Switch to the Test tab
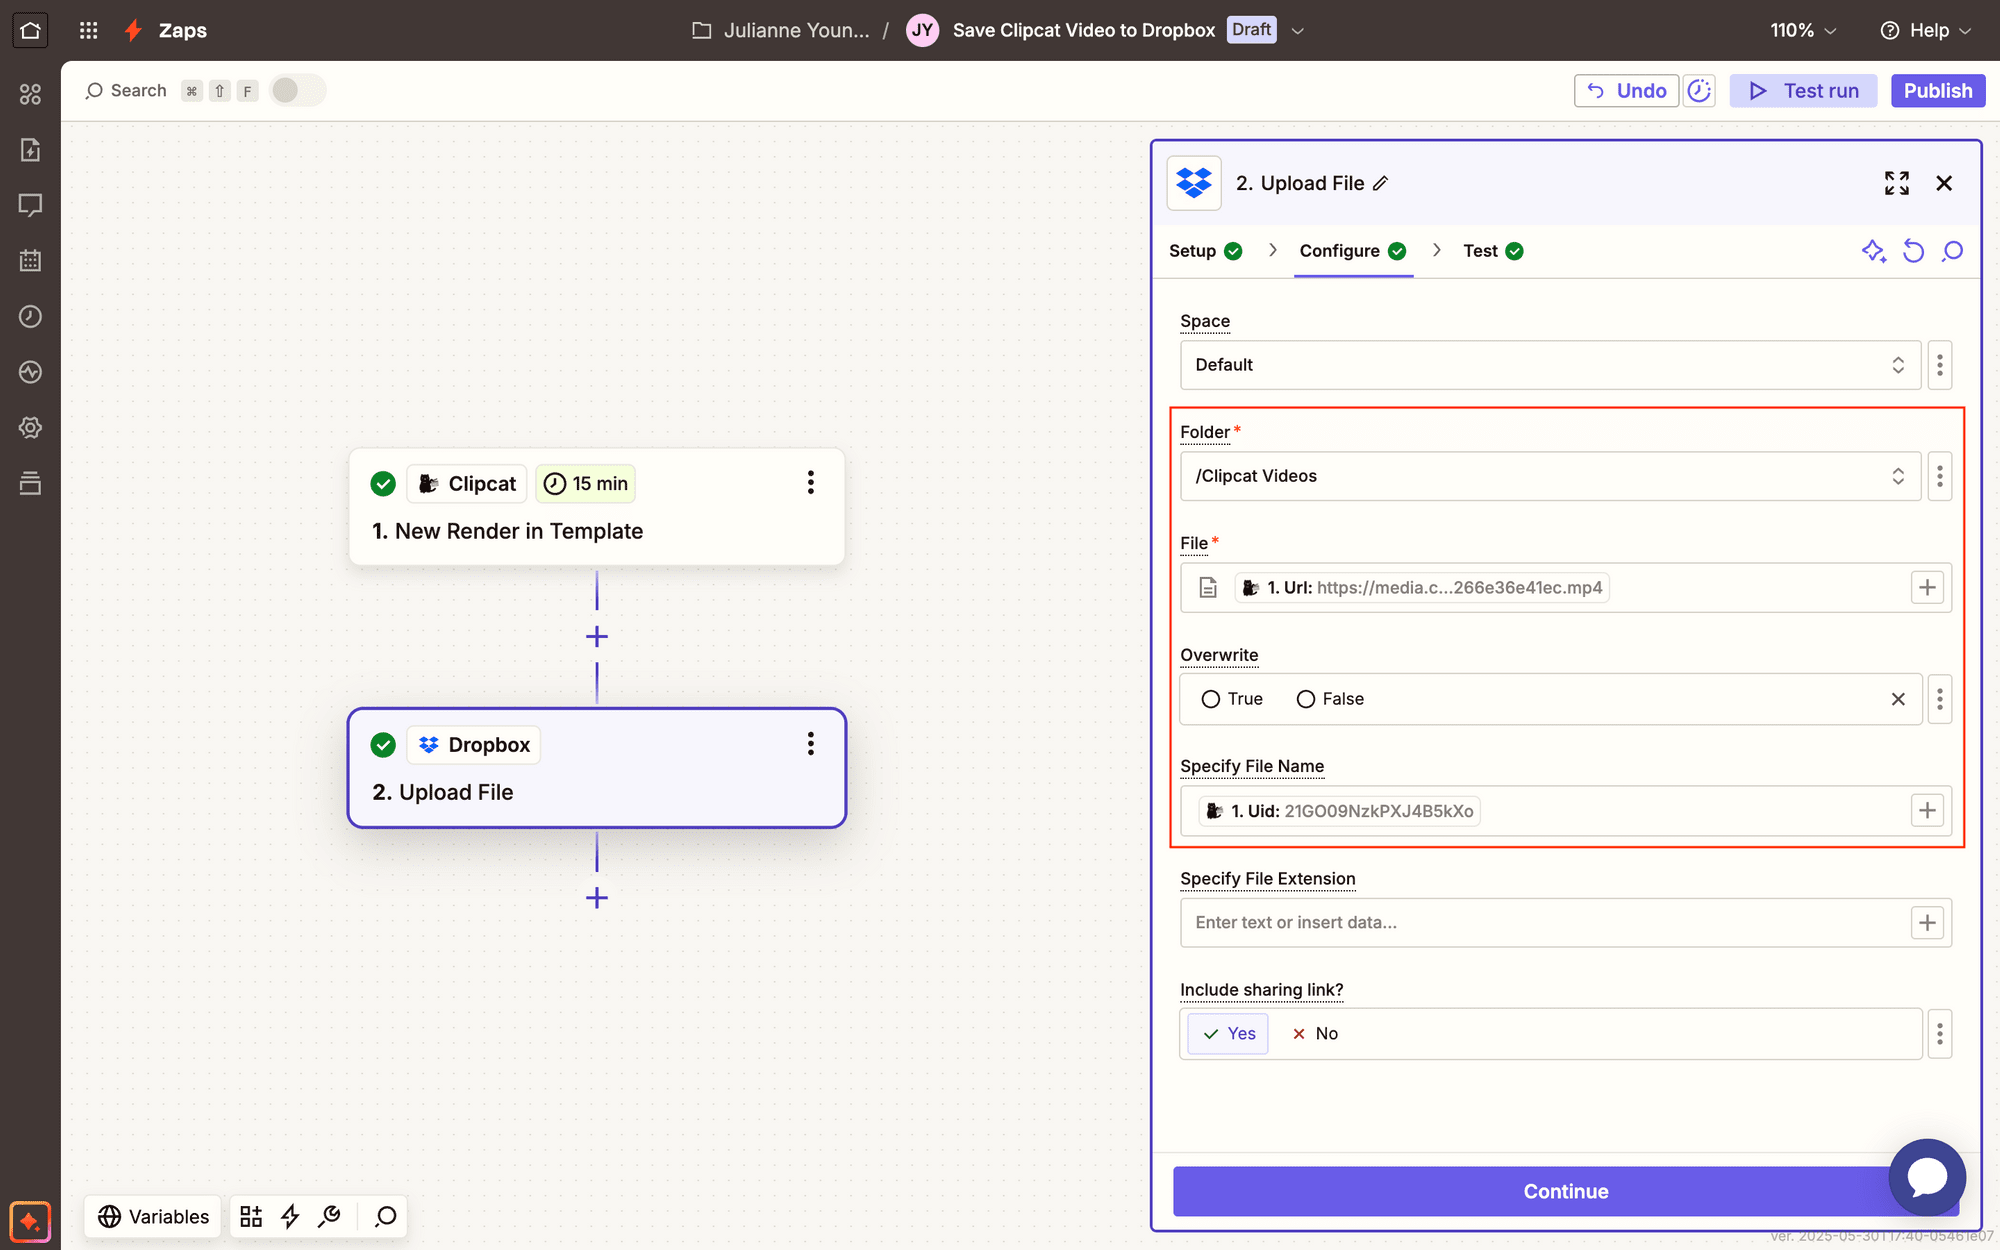The height and width of the screenshot is (1250, 2000). click(1493, 251)
